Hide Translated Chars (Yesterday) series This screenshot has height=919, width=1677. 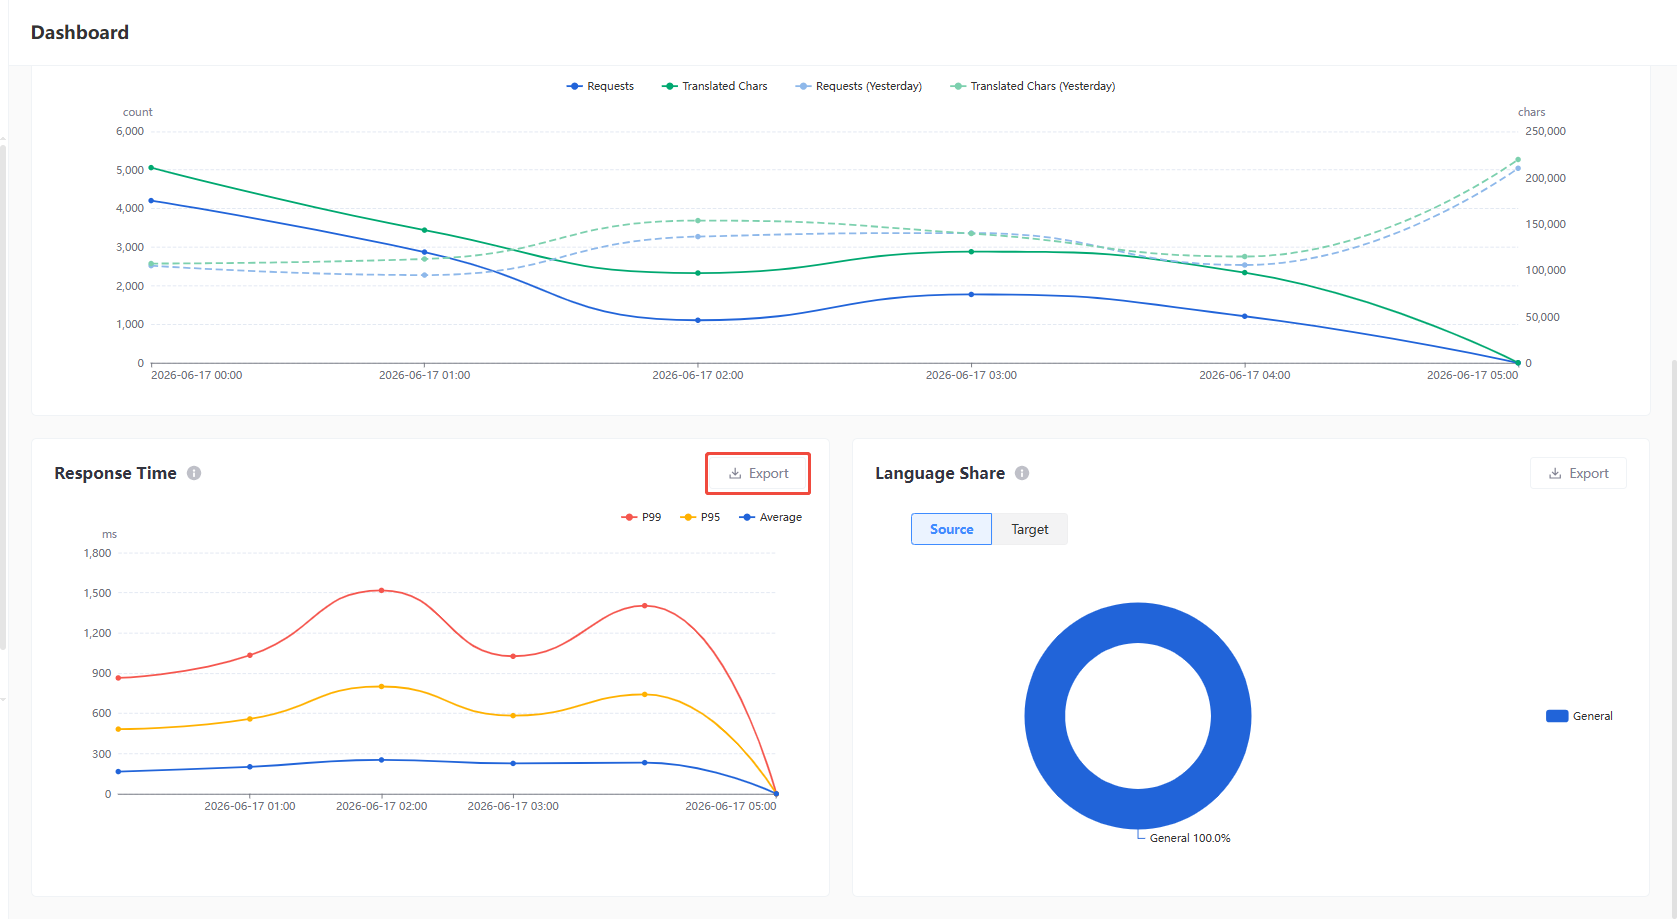point(1032,86)
